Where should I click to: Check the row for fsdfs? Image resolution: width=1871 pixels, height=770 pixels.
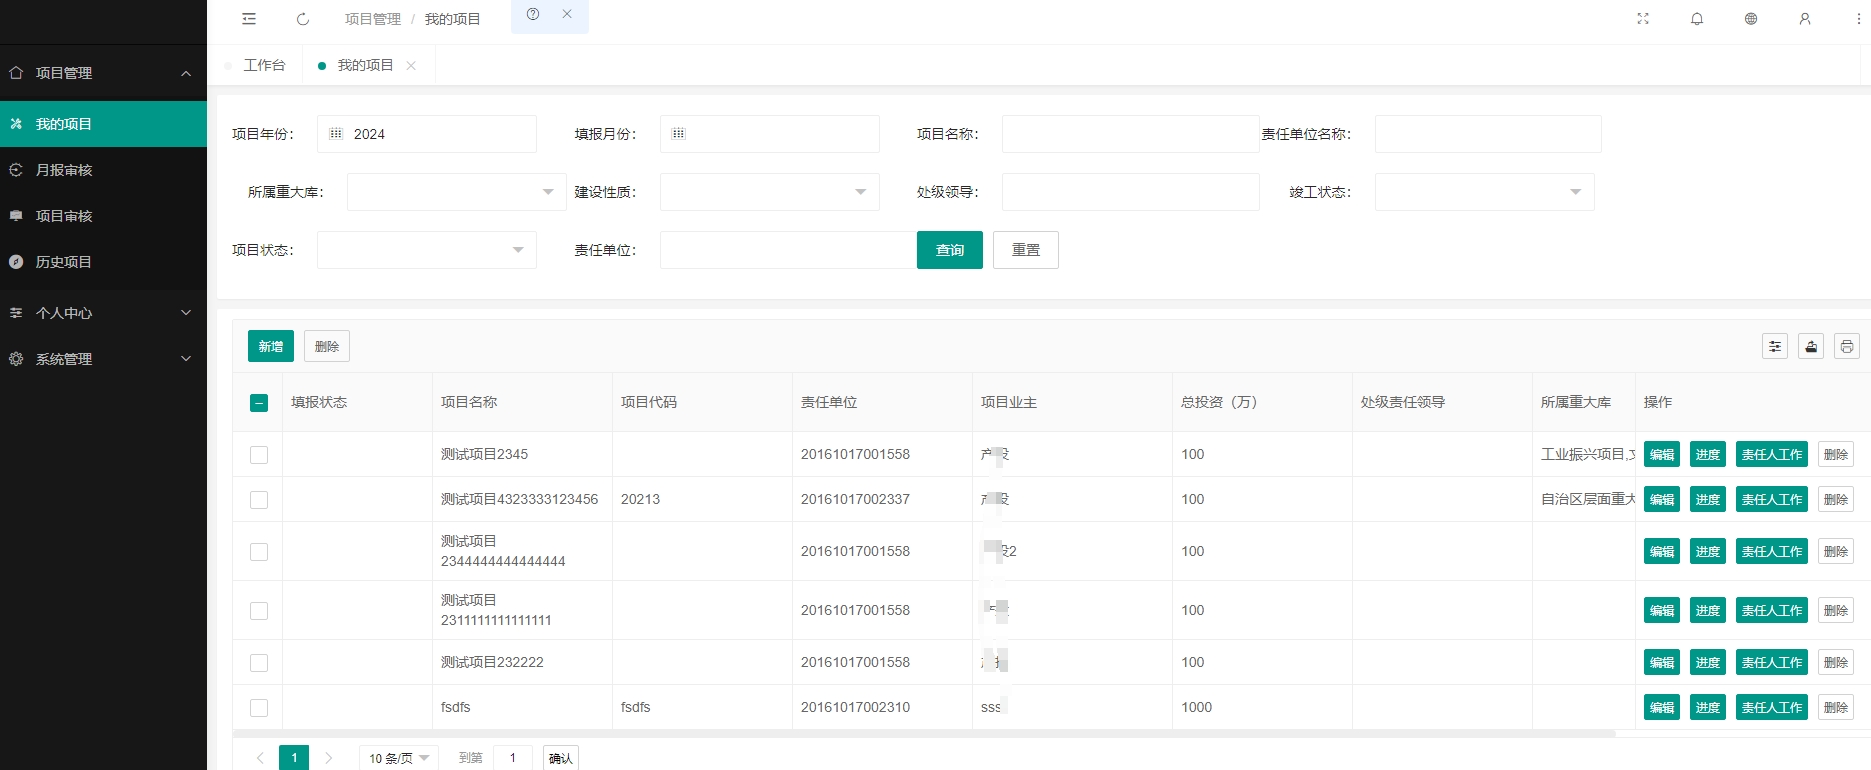click(x=259, y=708)
